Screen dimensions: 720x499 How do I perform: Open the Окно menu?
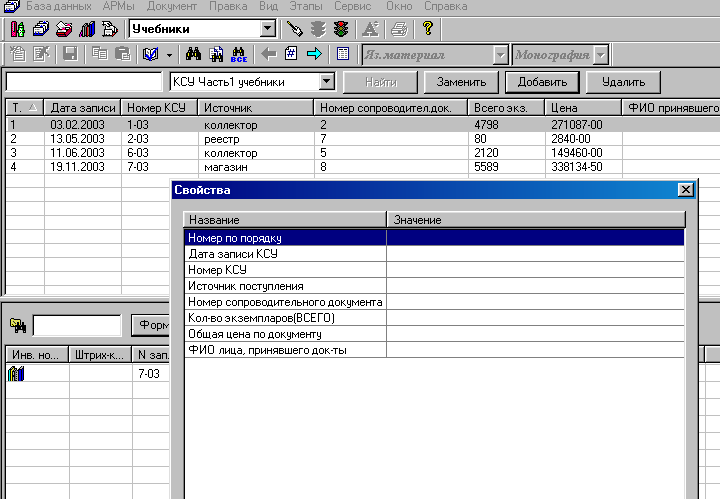point(399,6)
